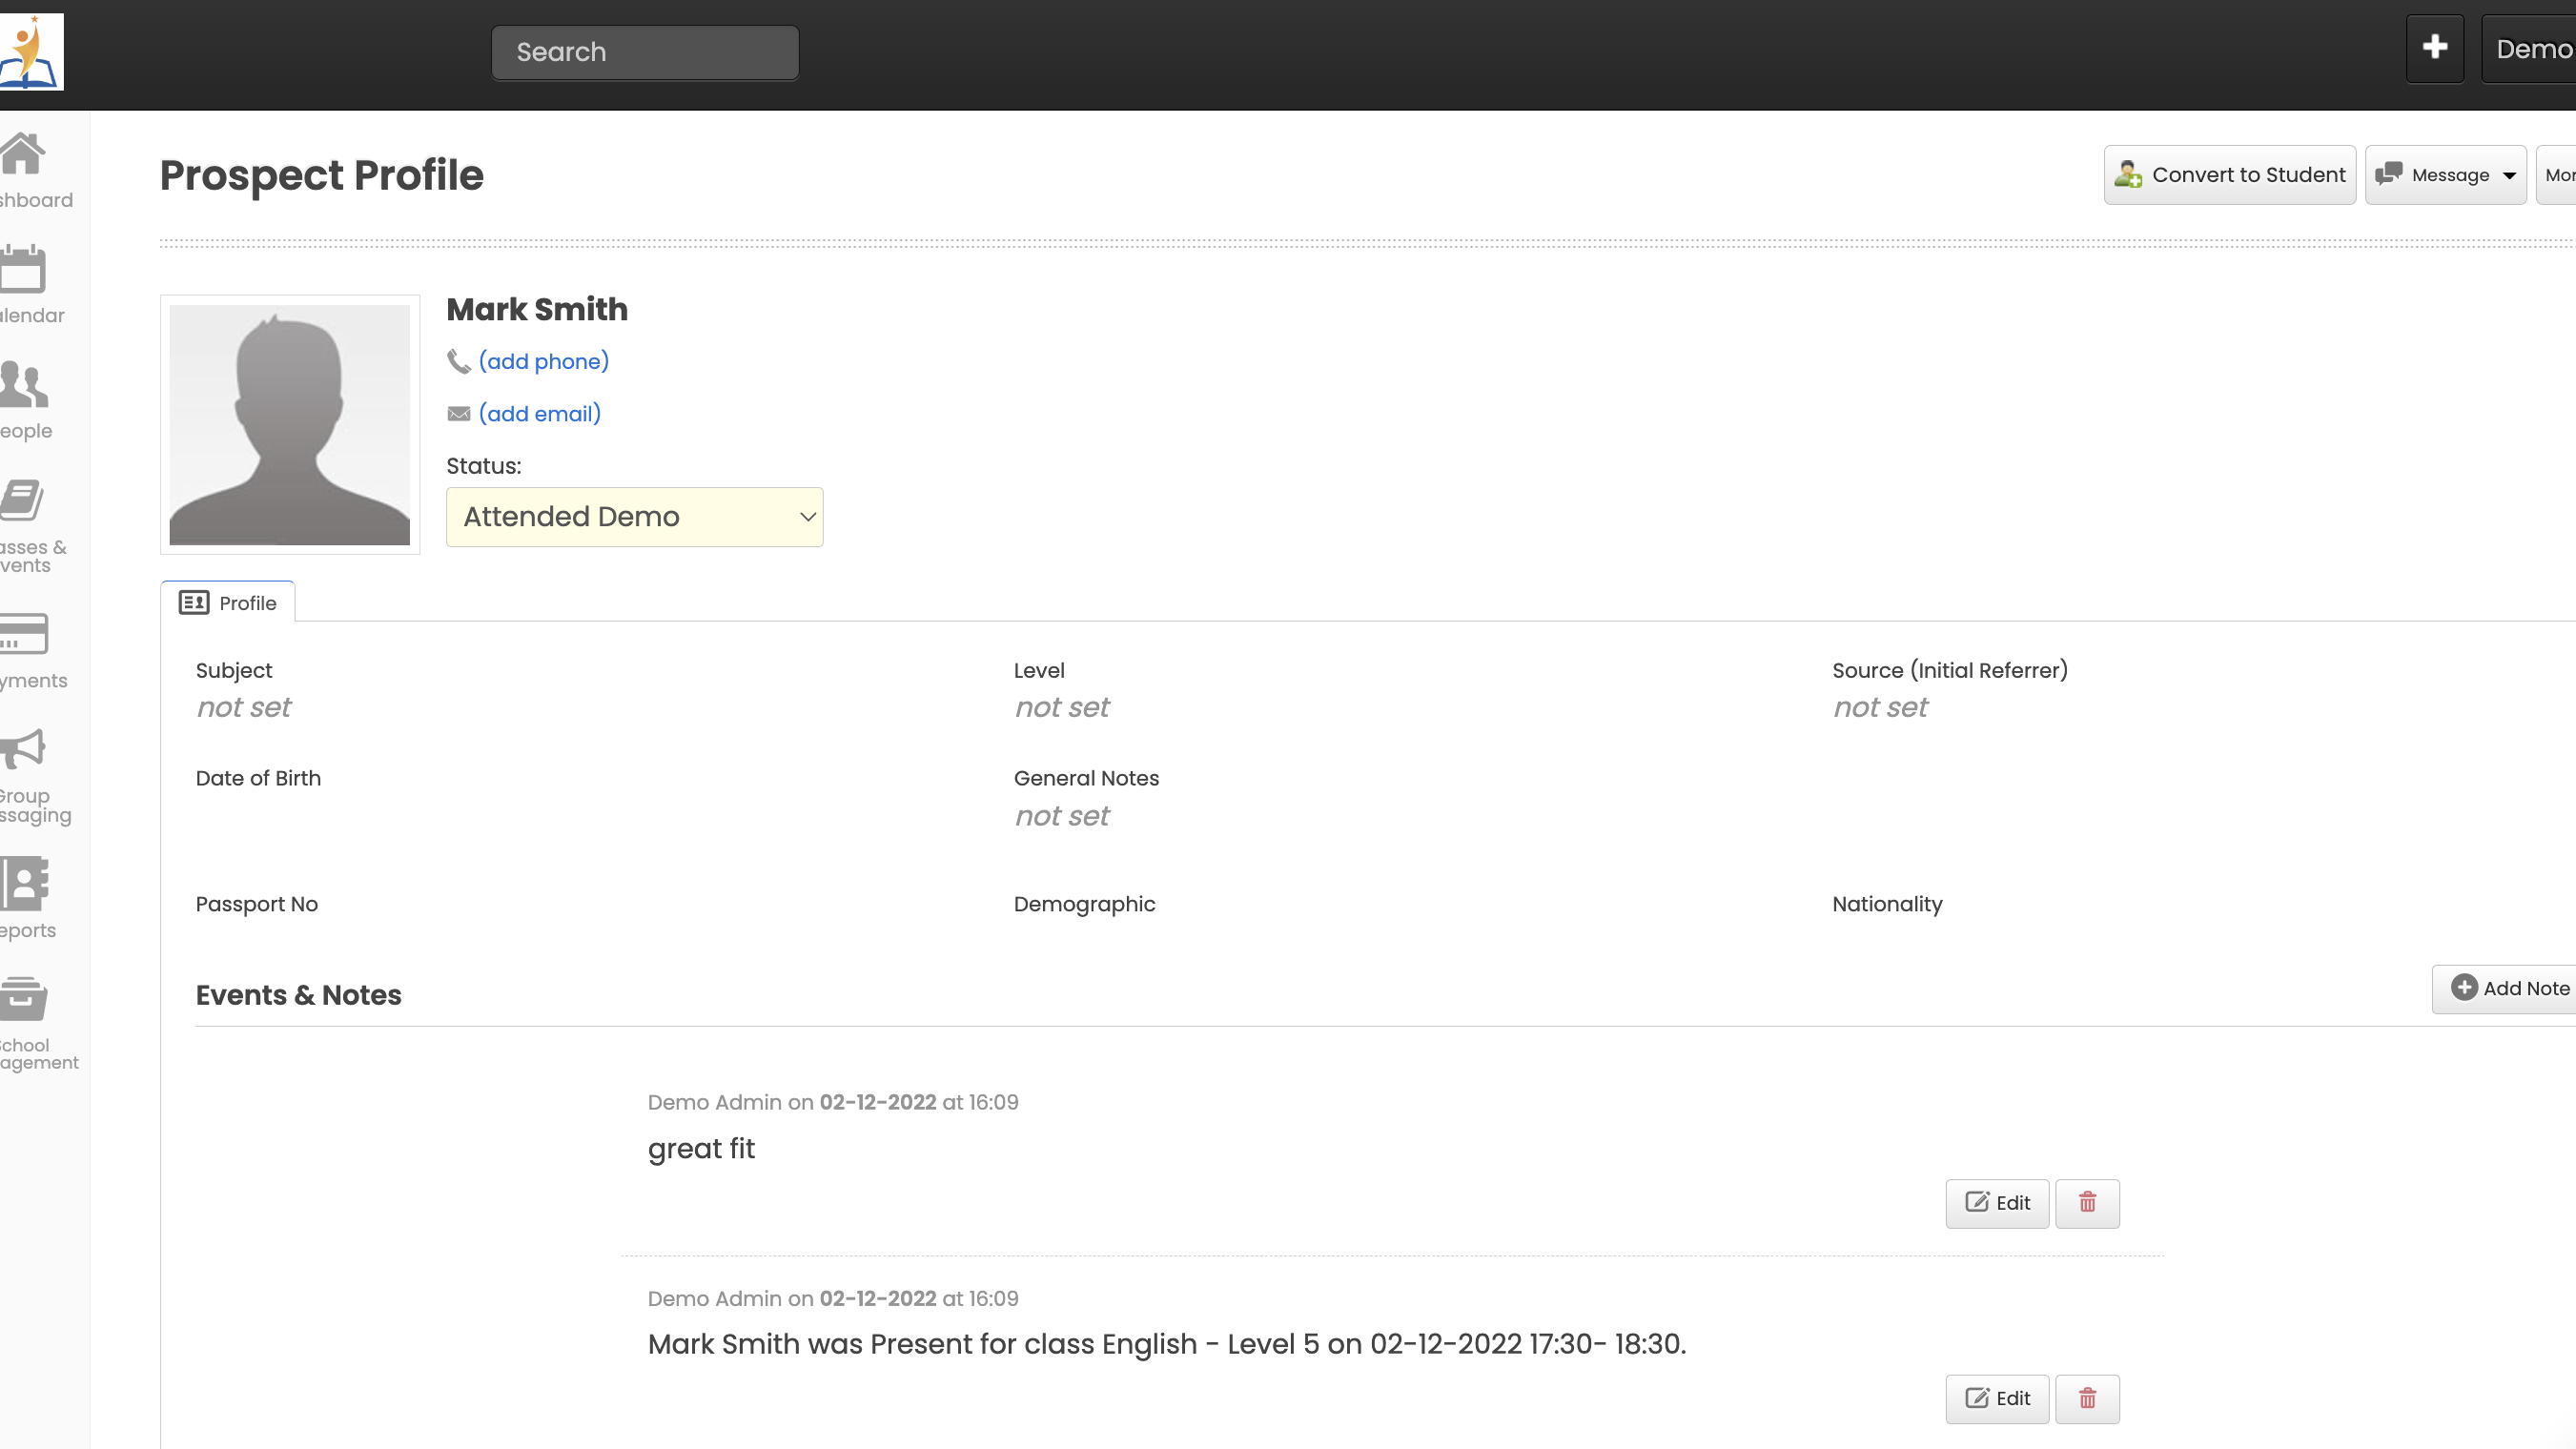
Task: Open School Management archive icon
Action: [23, 999]
